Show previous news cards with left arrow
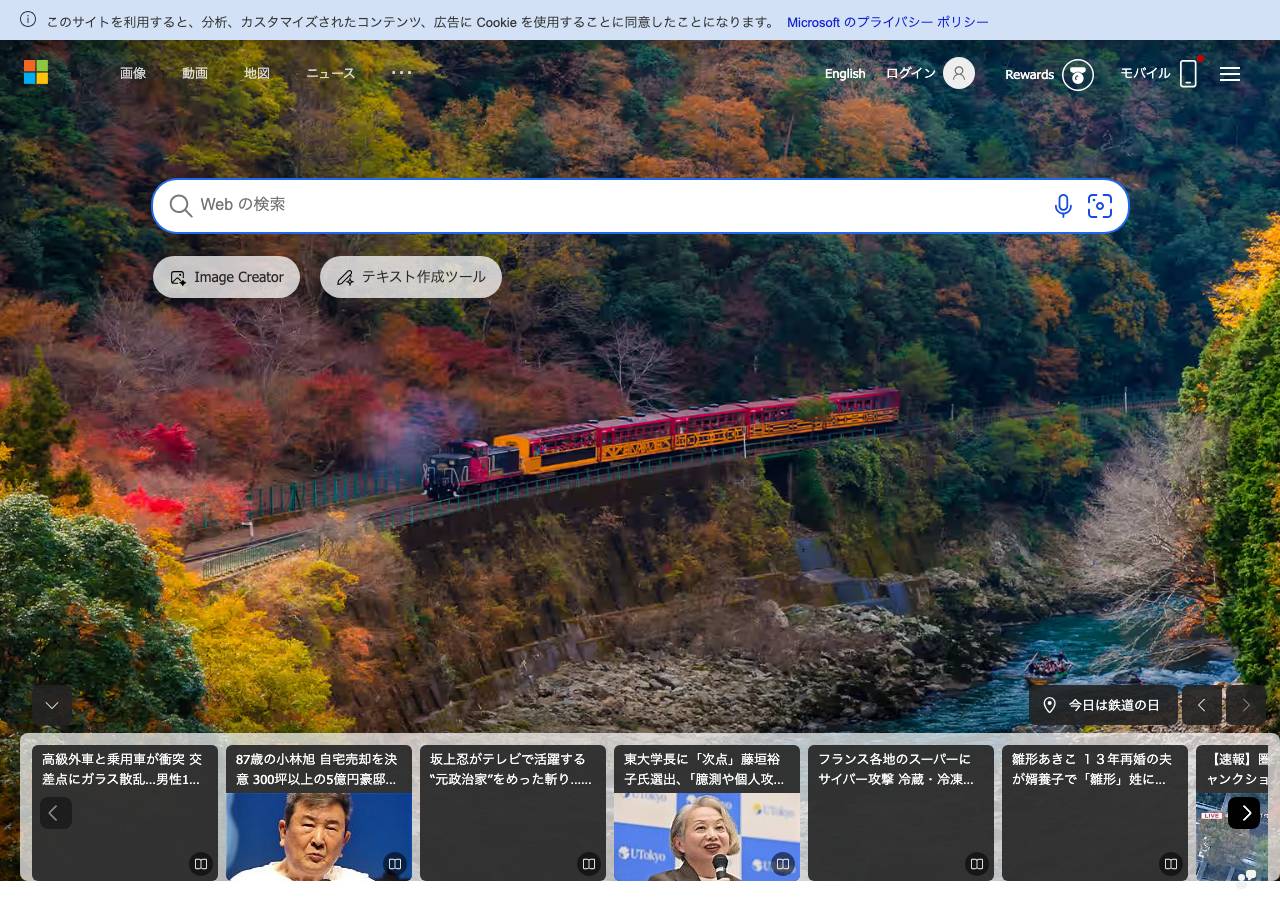Viewport: 1280px width, 900px height. click(x=56, y=813)
